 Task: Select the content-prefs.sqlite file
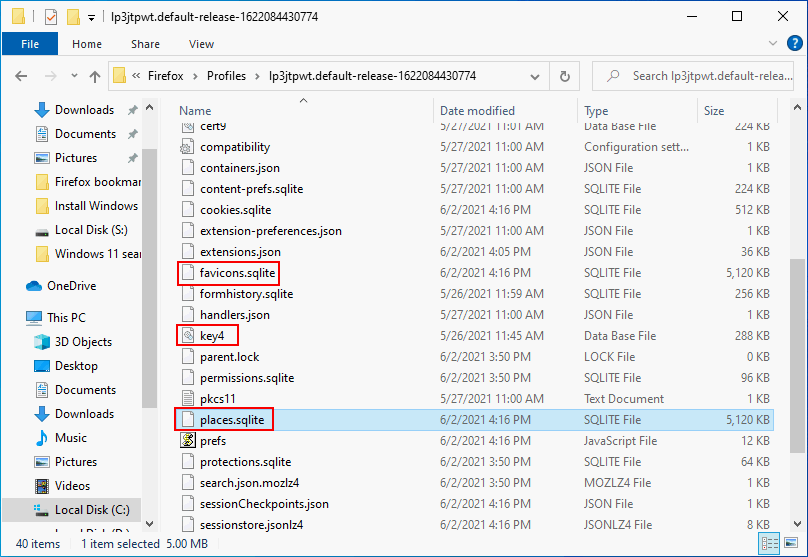coord(251,189)
